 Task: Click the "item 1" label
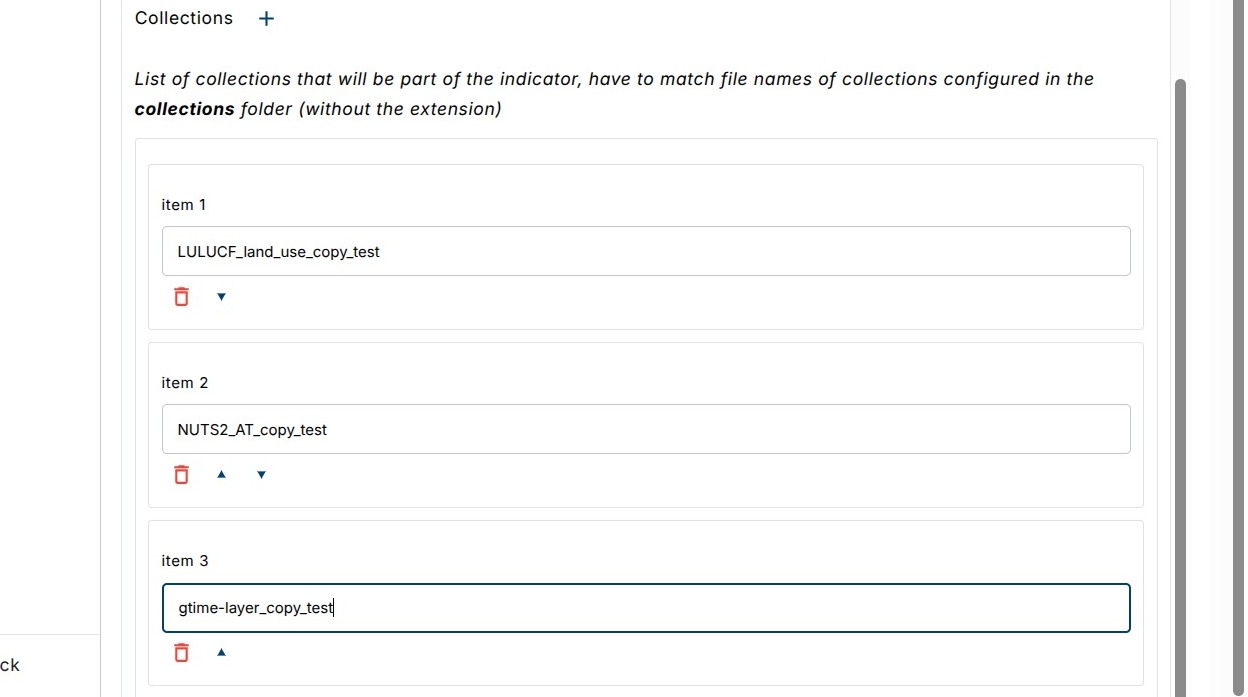click(x=184, y=205)
